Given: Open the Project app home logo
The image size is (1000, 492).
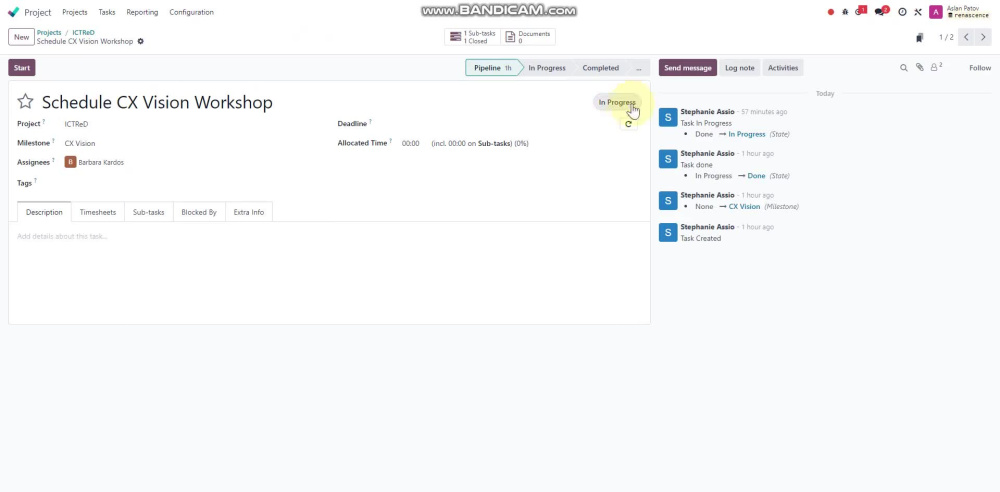Looking at the screenshot, I should (13, 12).
